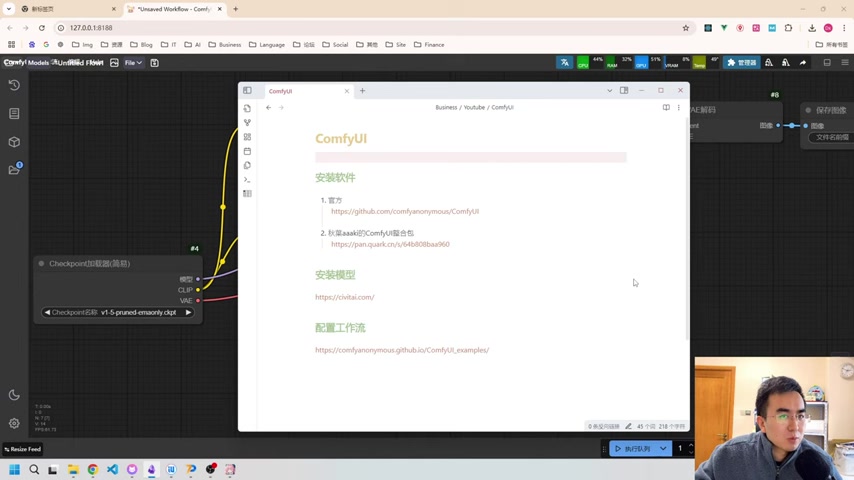The image size is (854, 480).
Task: Open the table icon in note app sidebar
Action: (247, 193)
